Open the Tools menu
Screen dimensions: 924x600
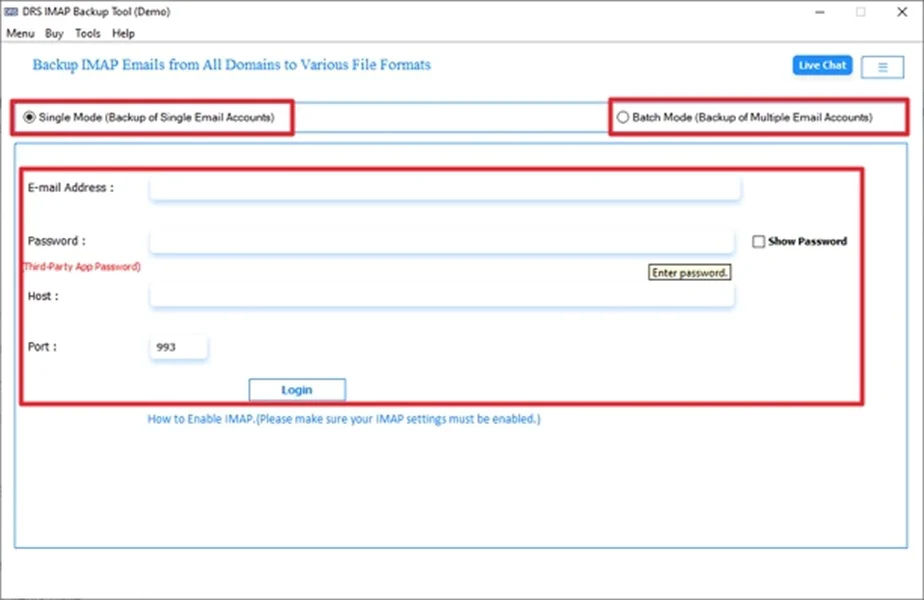point(87,33)
